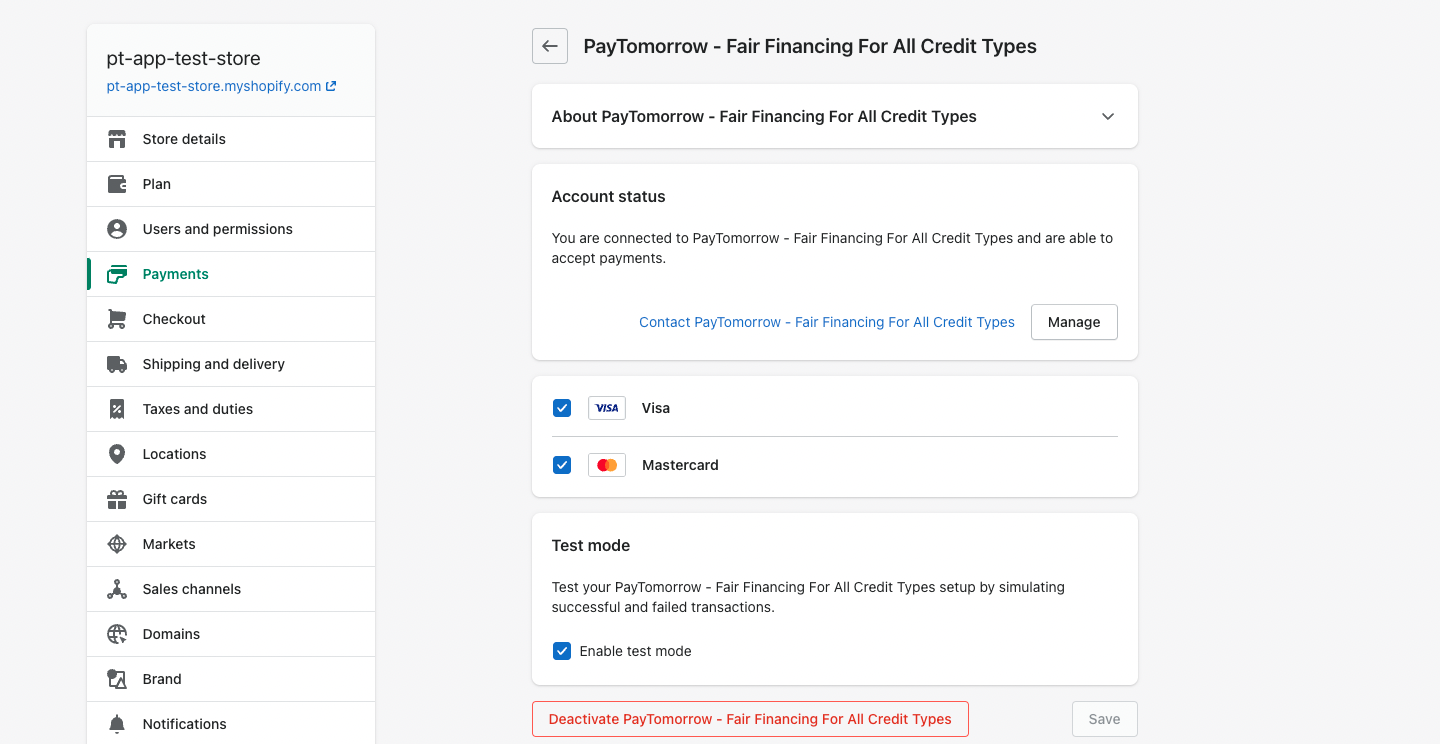1440x744 pixels.
Task: Open Domains settings
Action: click(231, 634)
